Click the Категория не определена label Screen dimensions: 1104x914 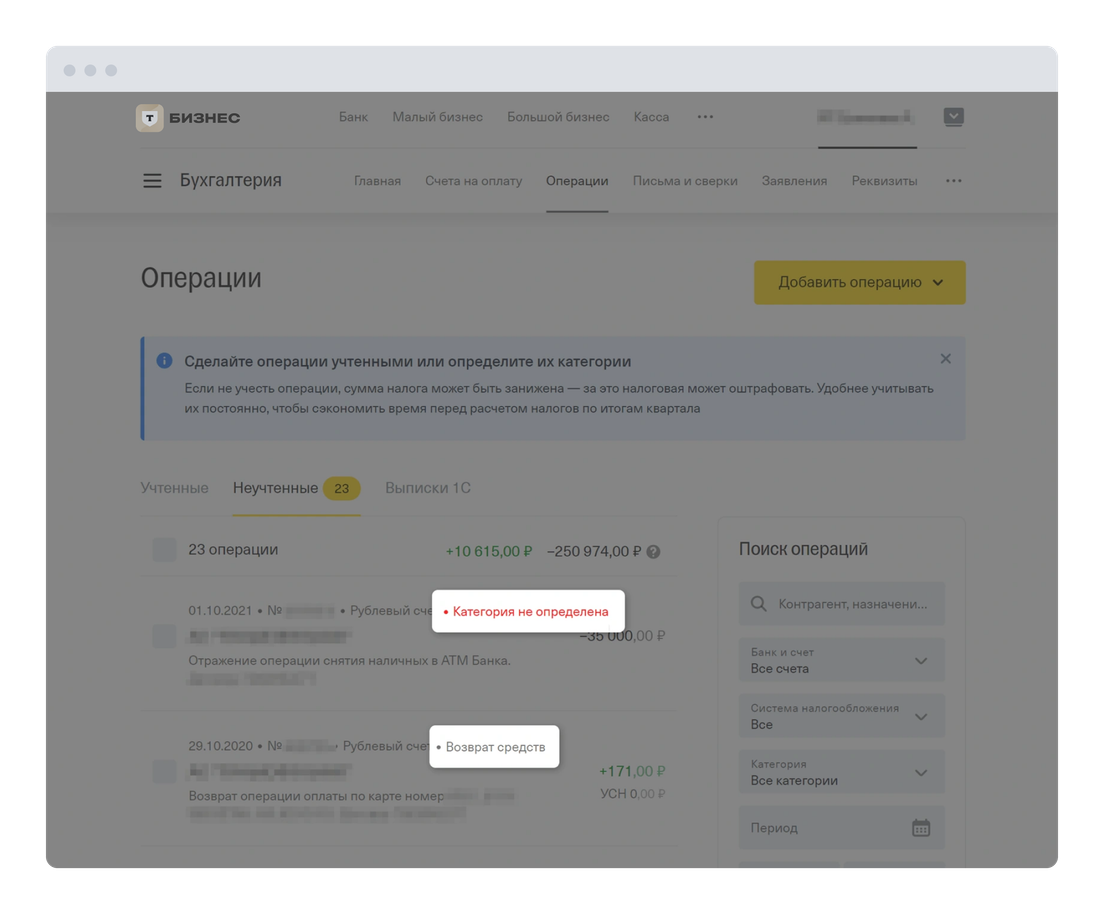(528, 611)
